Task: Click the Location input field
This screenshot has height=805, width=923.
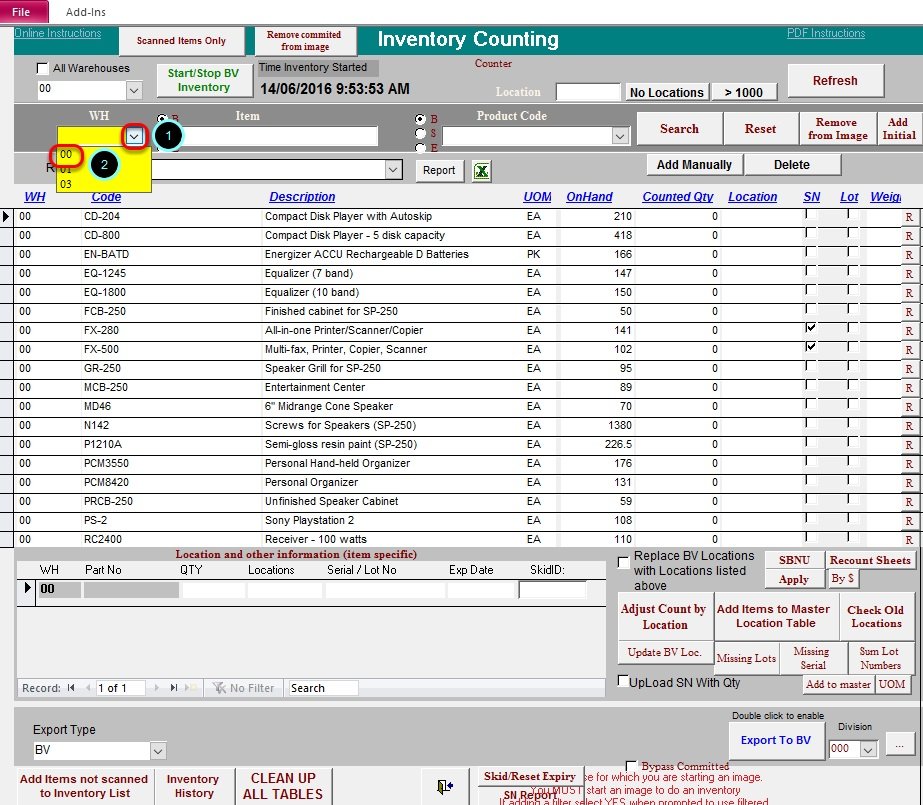Action: [588, 93]
